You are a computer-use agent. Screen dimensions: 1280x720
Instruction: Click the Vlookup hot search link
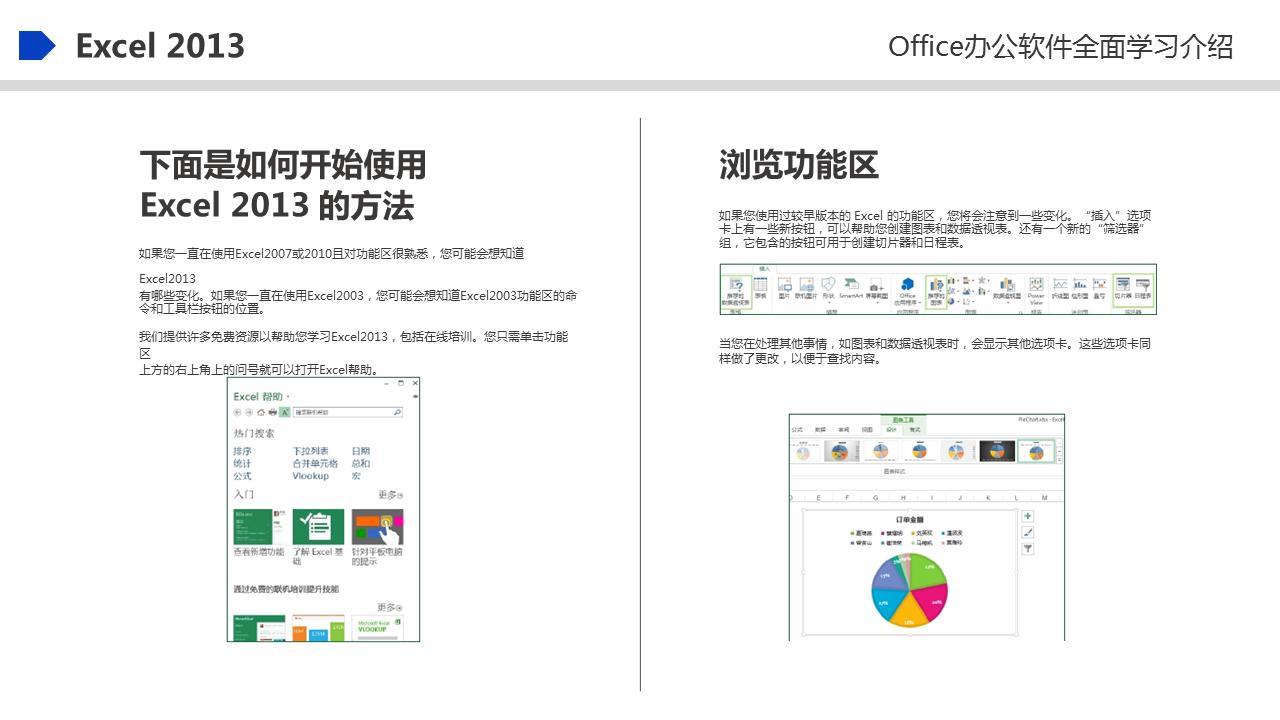(x=311, y=477)
